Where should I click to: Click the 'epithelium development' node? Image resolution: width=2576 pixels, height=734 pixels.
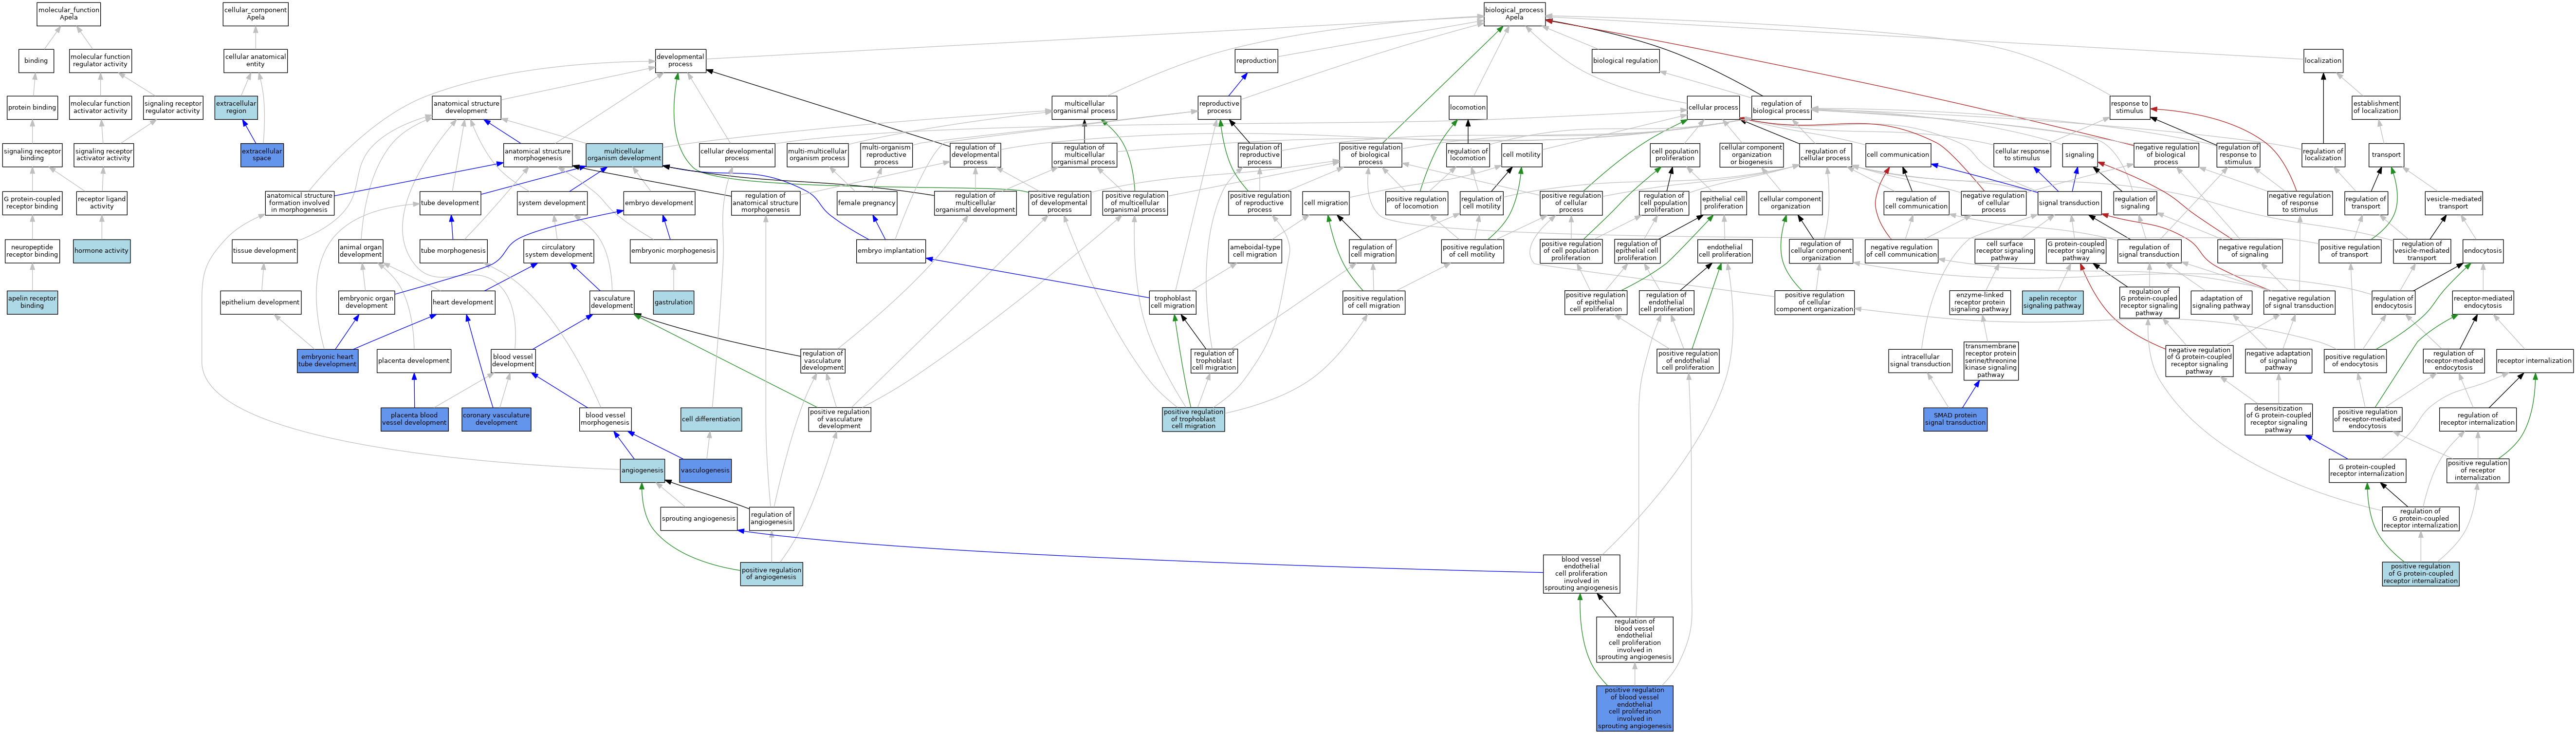tap(260, 302)
